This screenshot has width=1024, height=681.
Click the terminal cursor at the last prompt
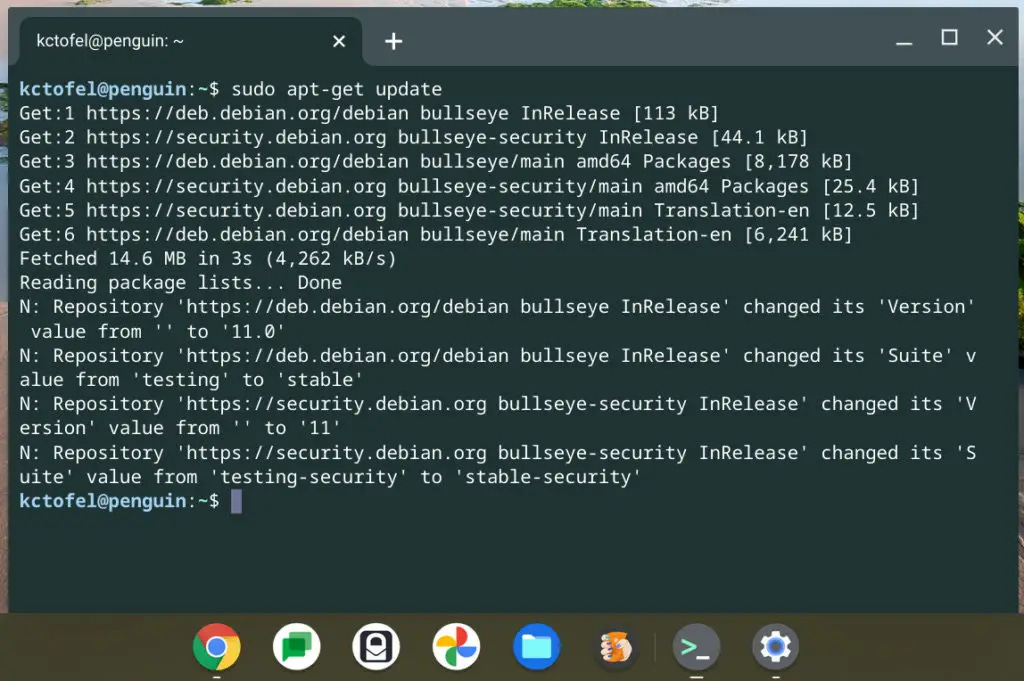(x=236, y=501)
